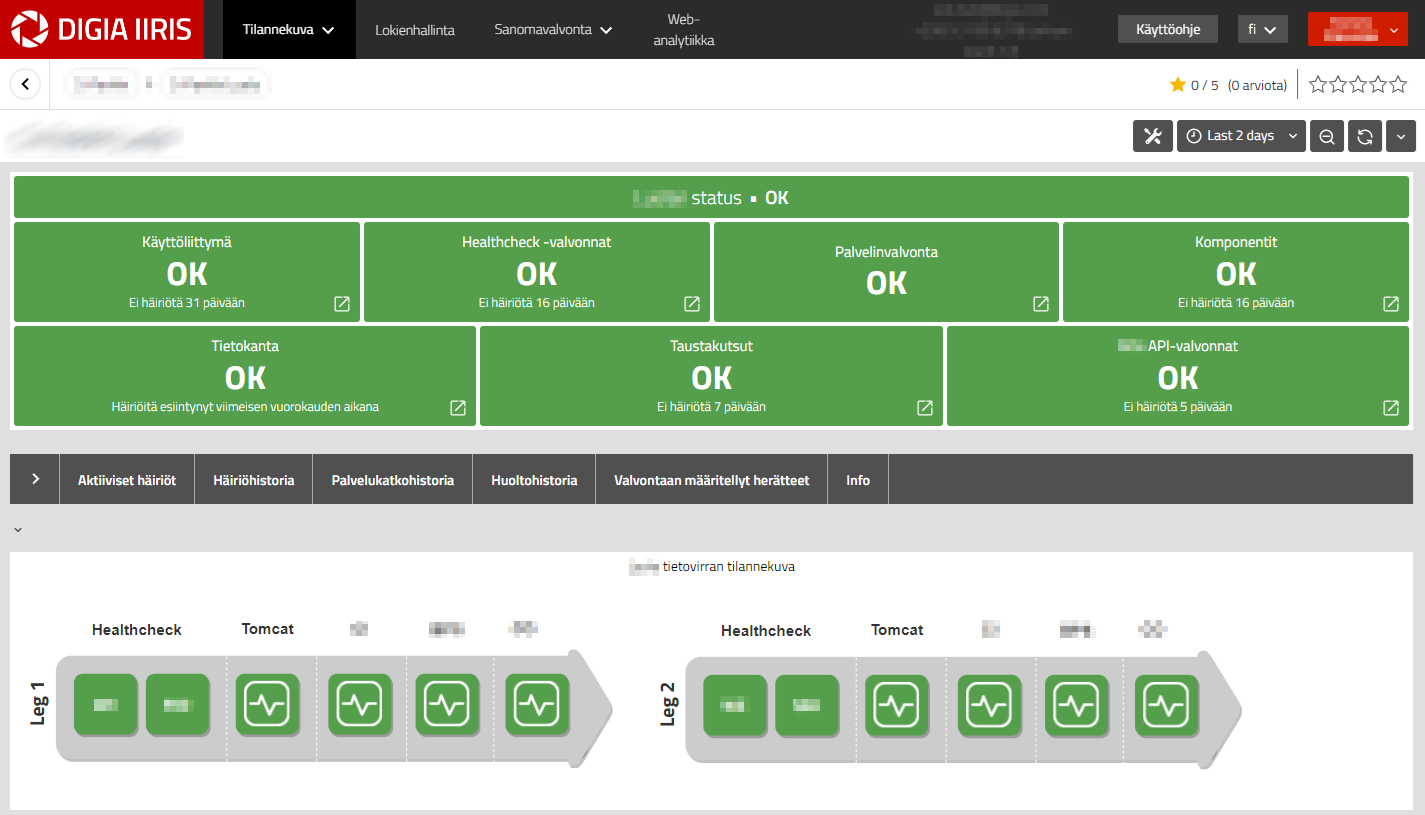Click the (0 arviota) rating count text

pos(1257,85)
